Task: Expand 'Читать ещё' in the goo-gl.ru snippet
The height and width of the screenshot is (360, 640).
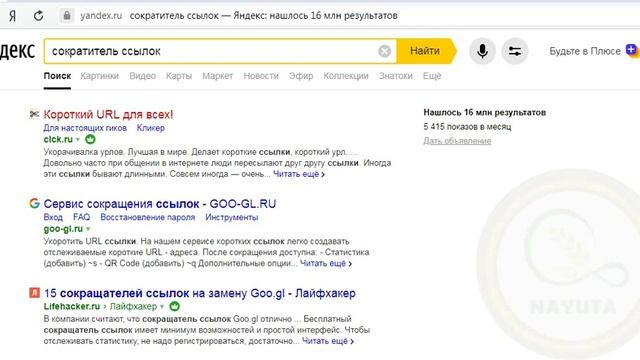Action: click(326, 263)
